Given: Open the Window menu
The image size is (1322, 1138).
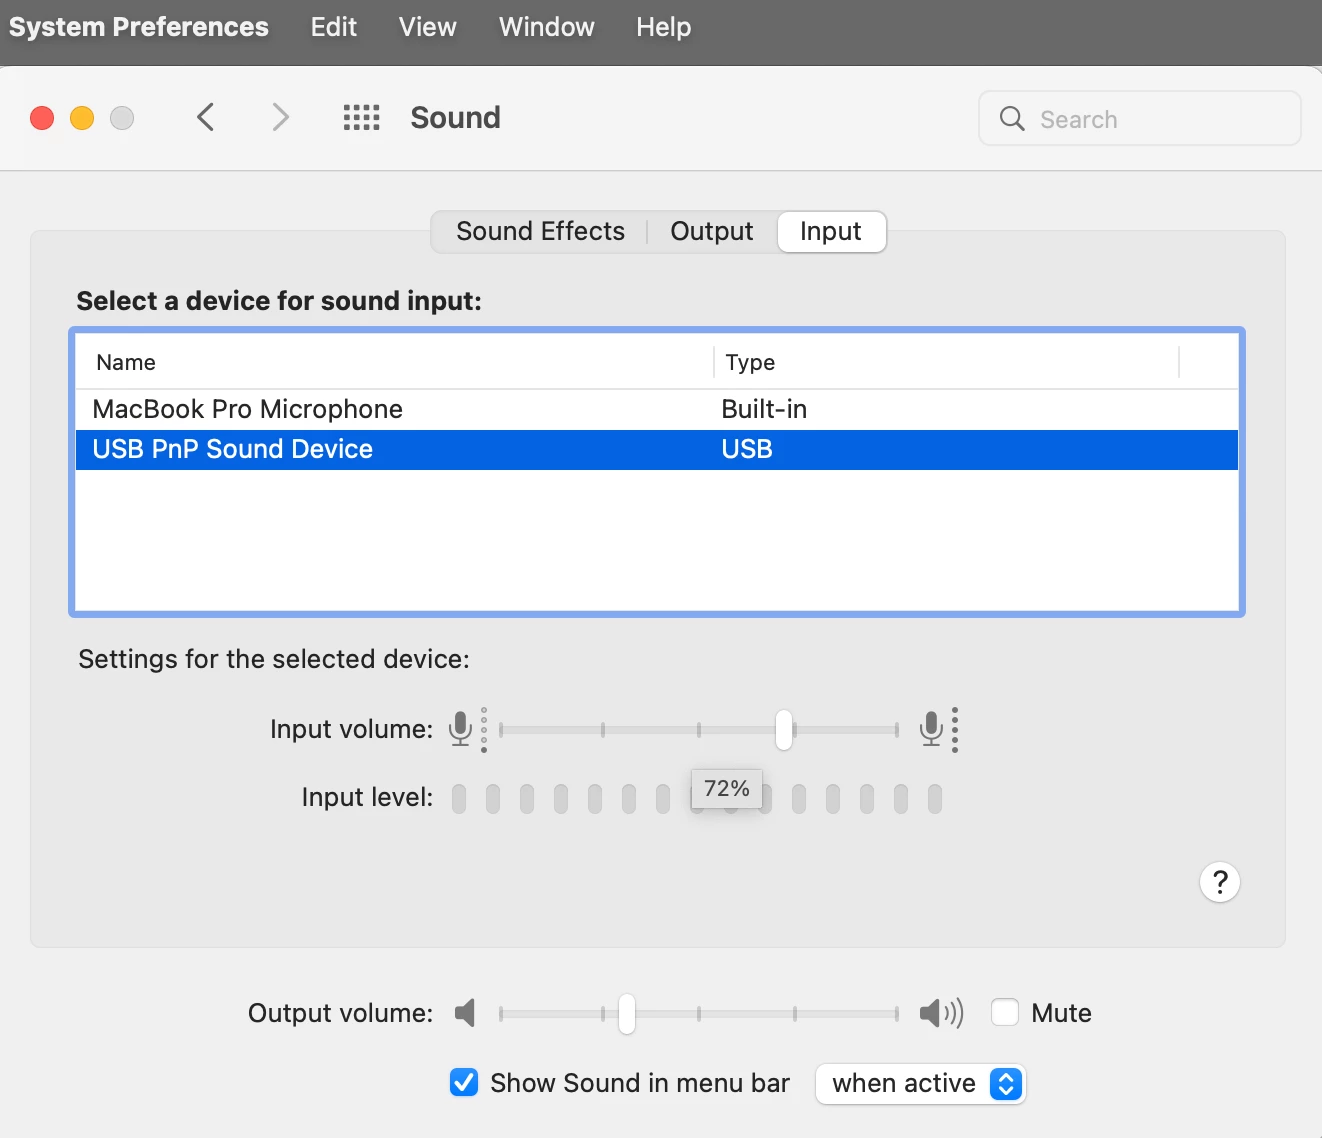Looking at the screenshot, I should coord(546,27).
